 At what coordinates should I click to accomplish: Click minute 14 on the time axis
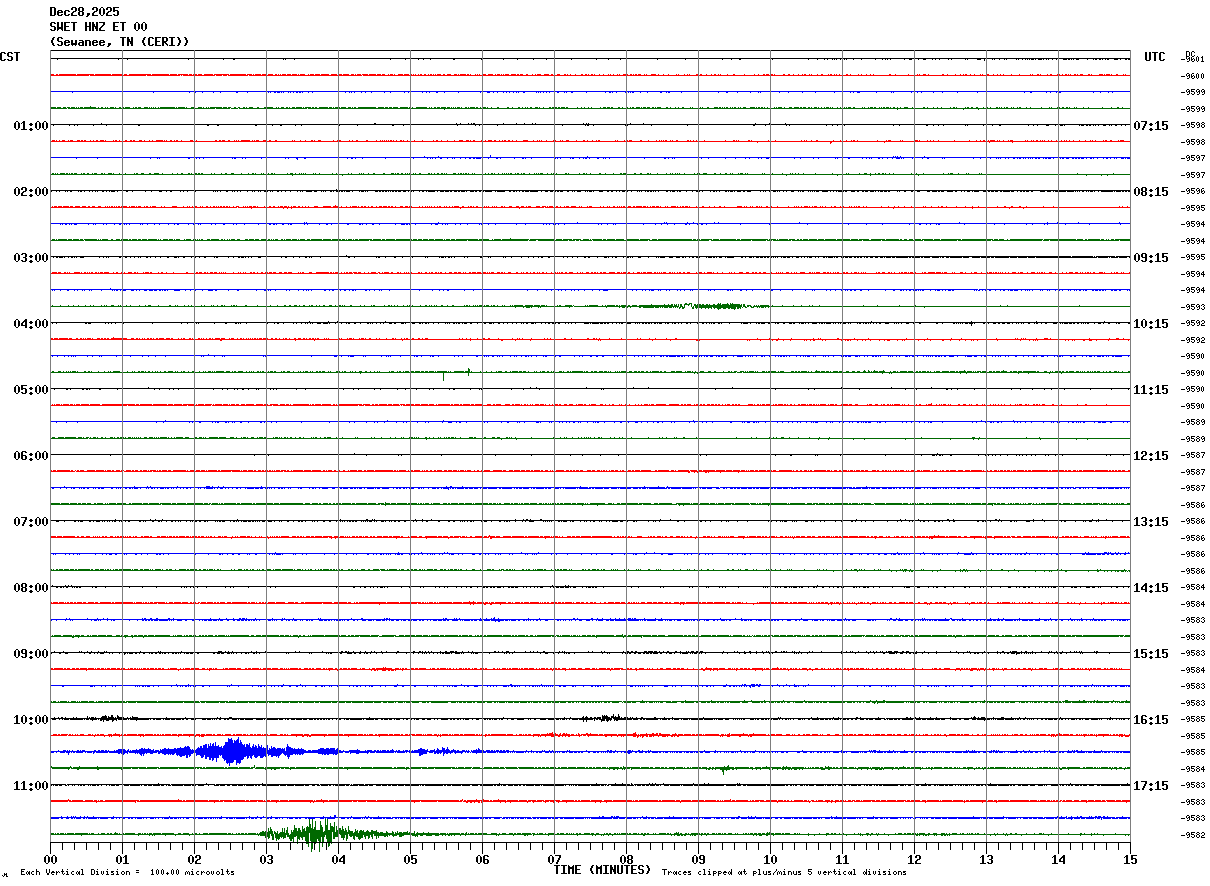tap(1058, 859)
